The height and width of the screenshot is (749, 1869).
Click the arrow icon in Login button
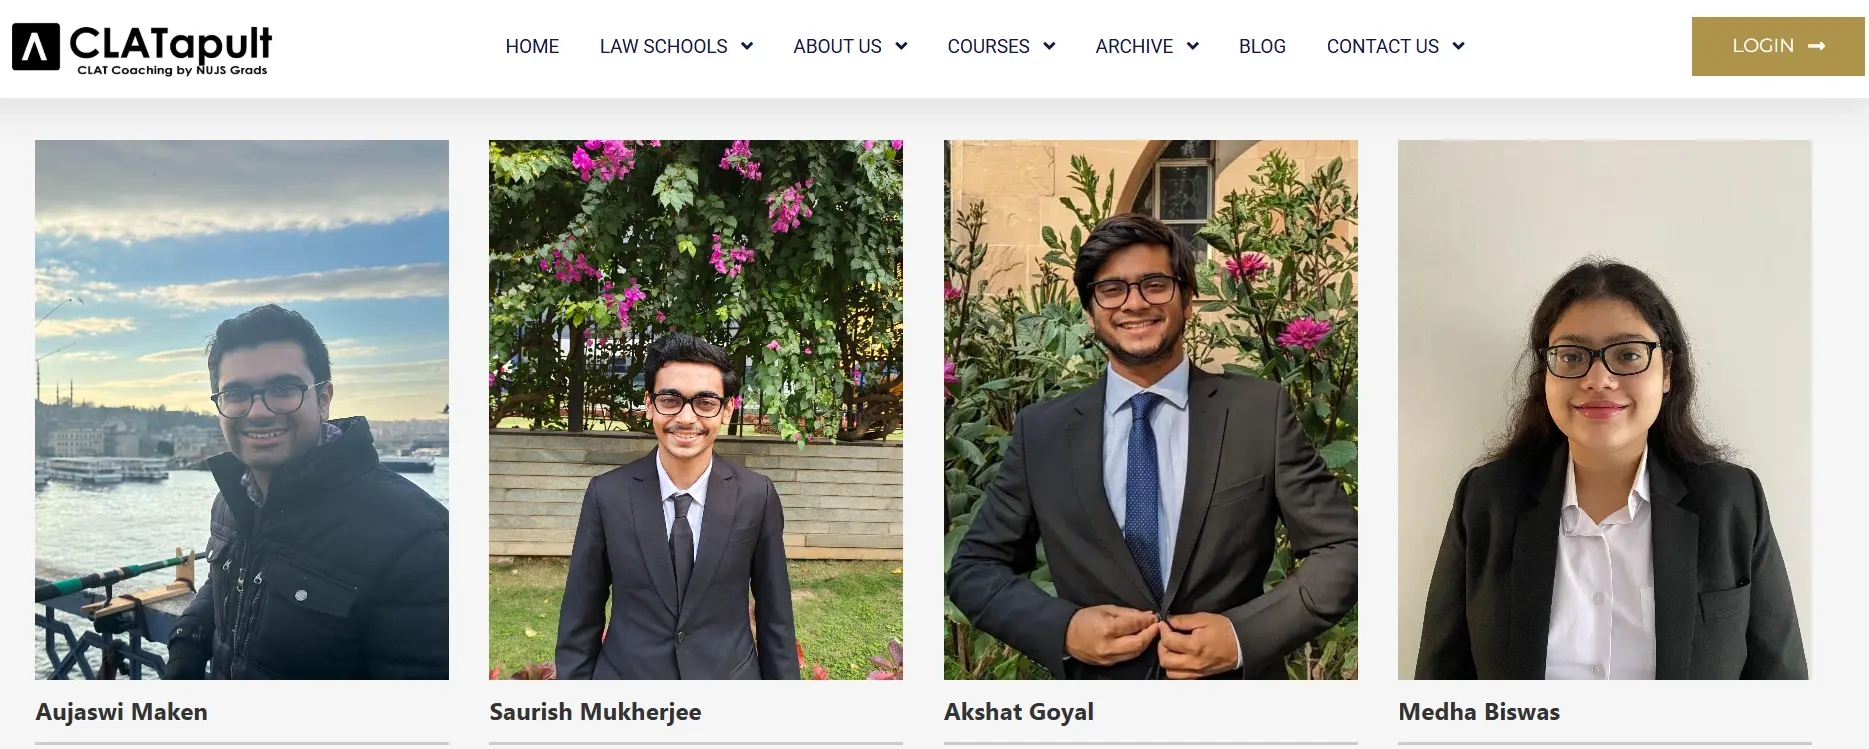point(1817,46)
